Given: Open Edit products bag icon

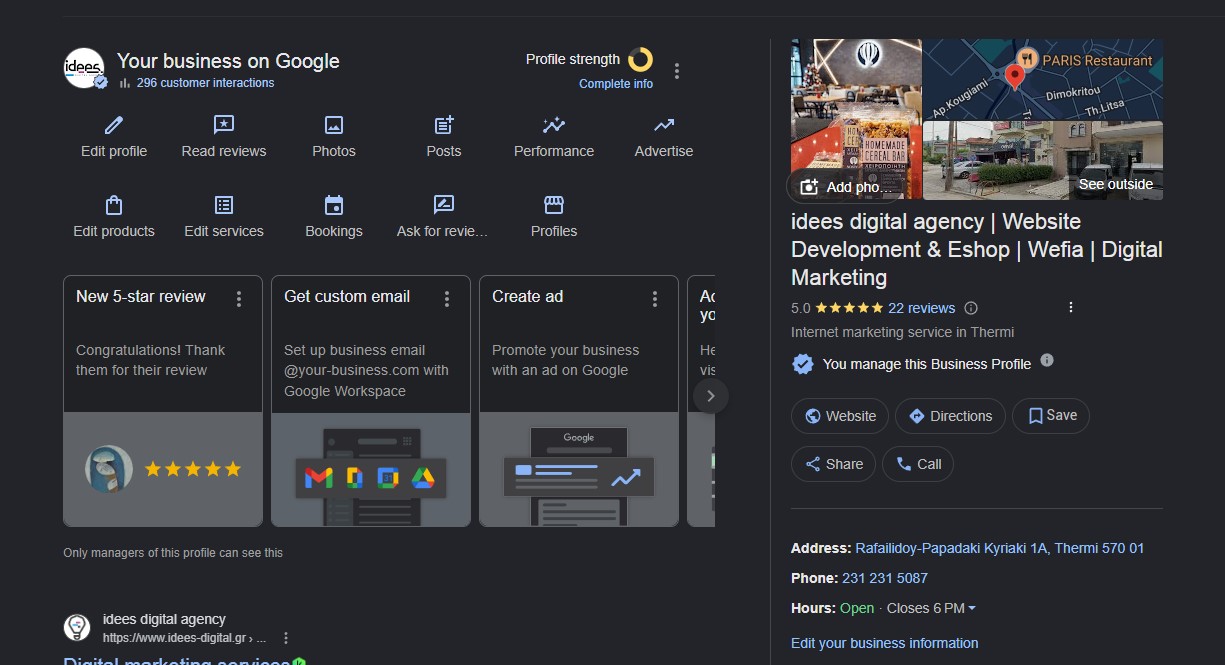Looking at the screenshot, I should (114, 205).
